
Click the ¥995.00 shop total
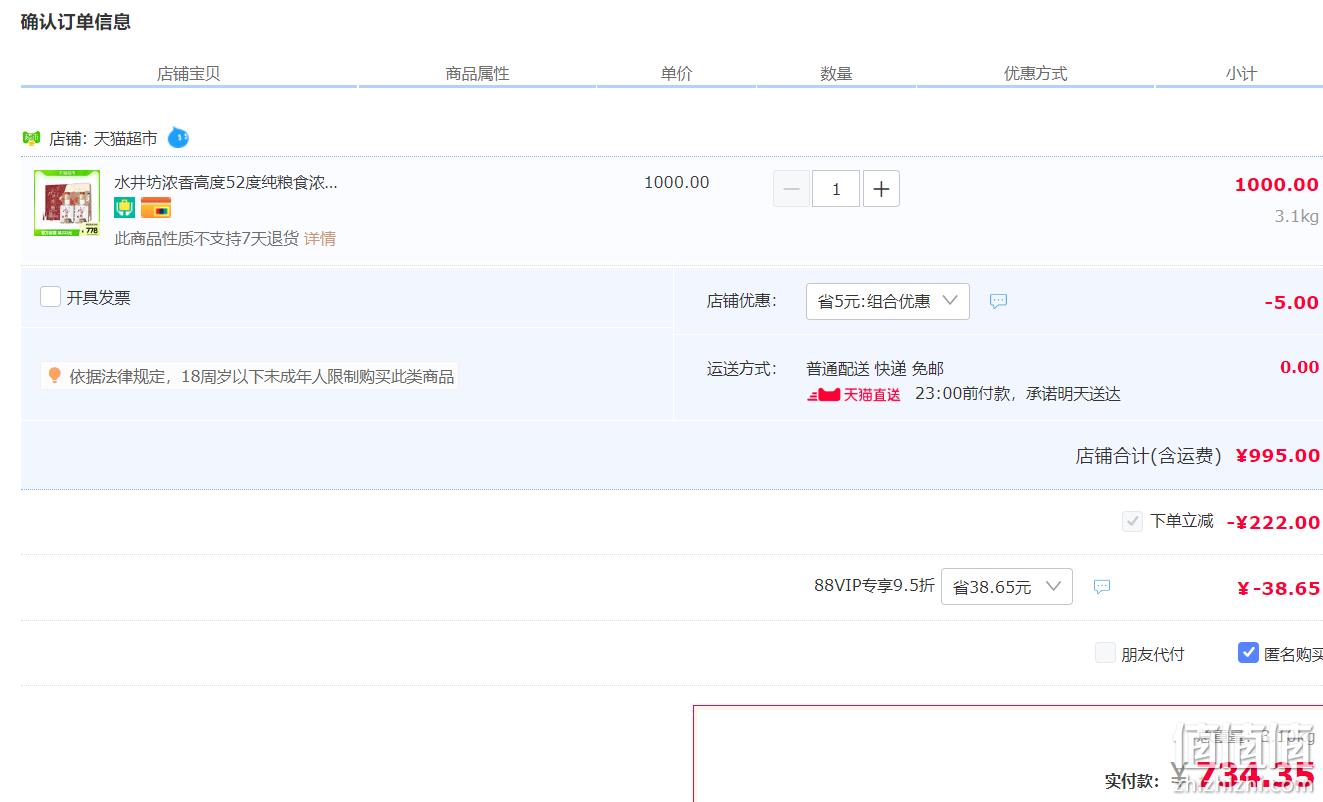coord(1278,455)
